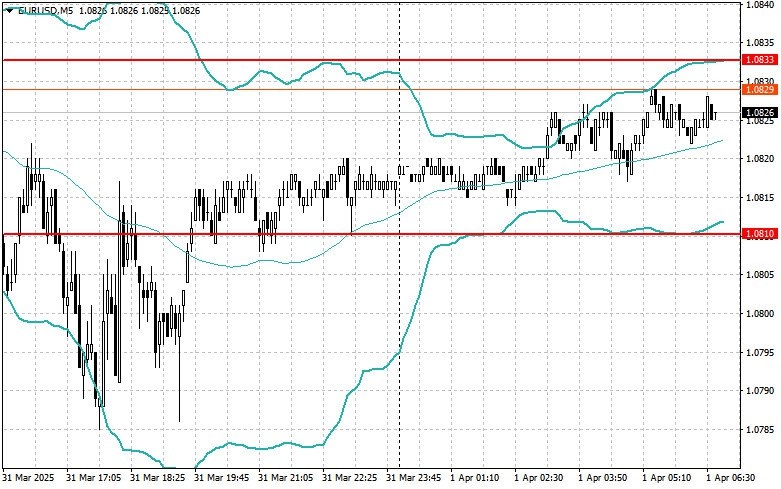
Task: Select the red 1.0833 price label
Action: (759, 60)
